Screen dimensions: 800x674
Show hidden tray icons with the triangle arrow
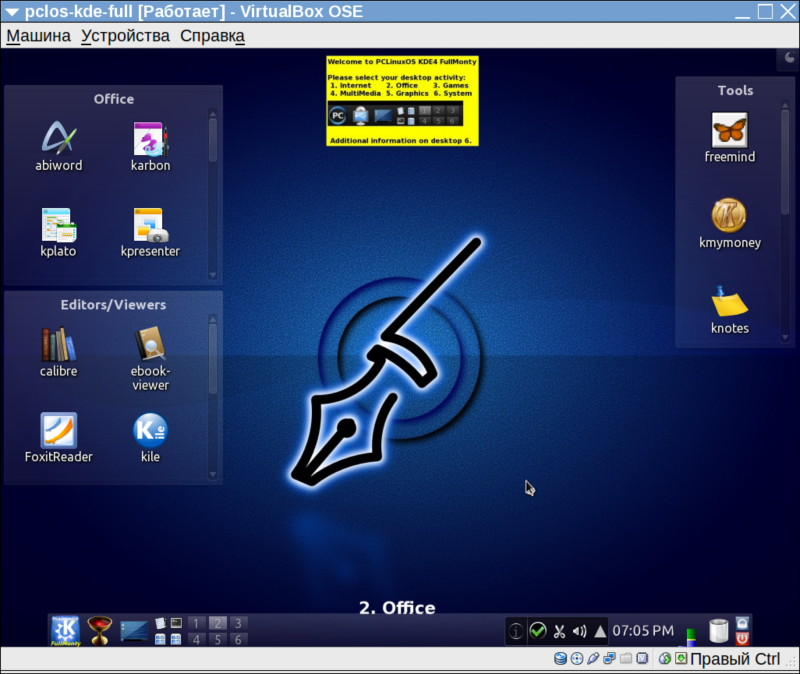click(x=600, y=632)
